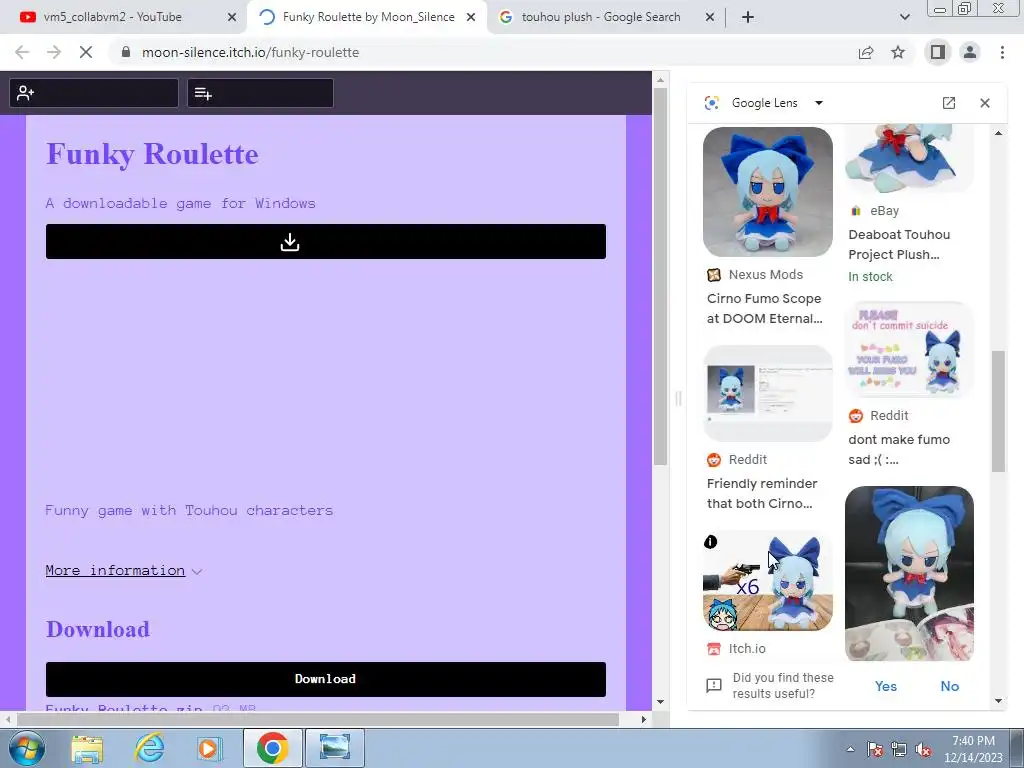
Task: Open Google Lens panel dropdown
Action: [x=819, y=103]
